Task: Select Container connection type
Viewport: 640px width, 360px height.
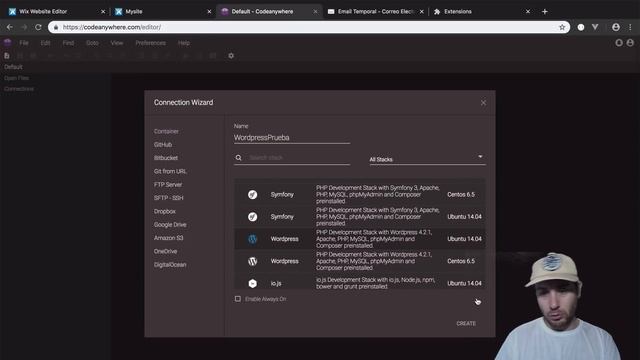Action: point(166,131)
